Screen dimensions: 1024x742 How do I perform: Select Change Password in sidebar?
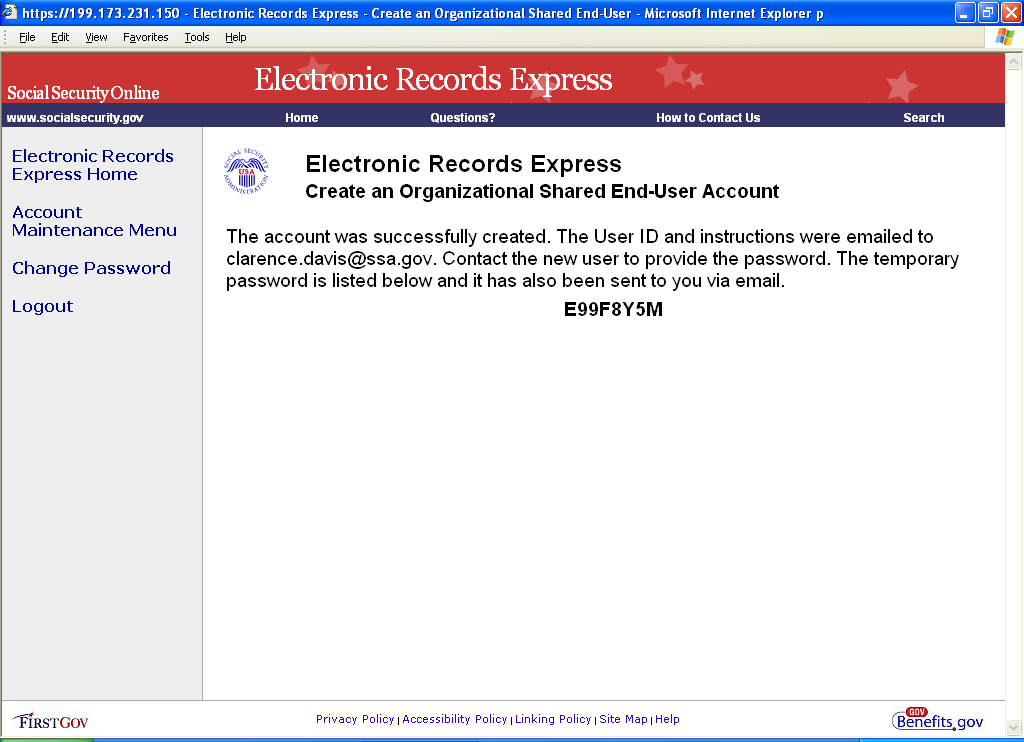click(x=91, y=268)
